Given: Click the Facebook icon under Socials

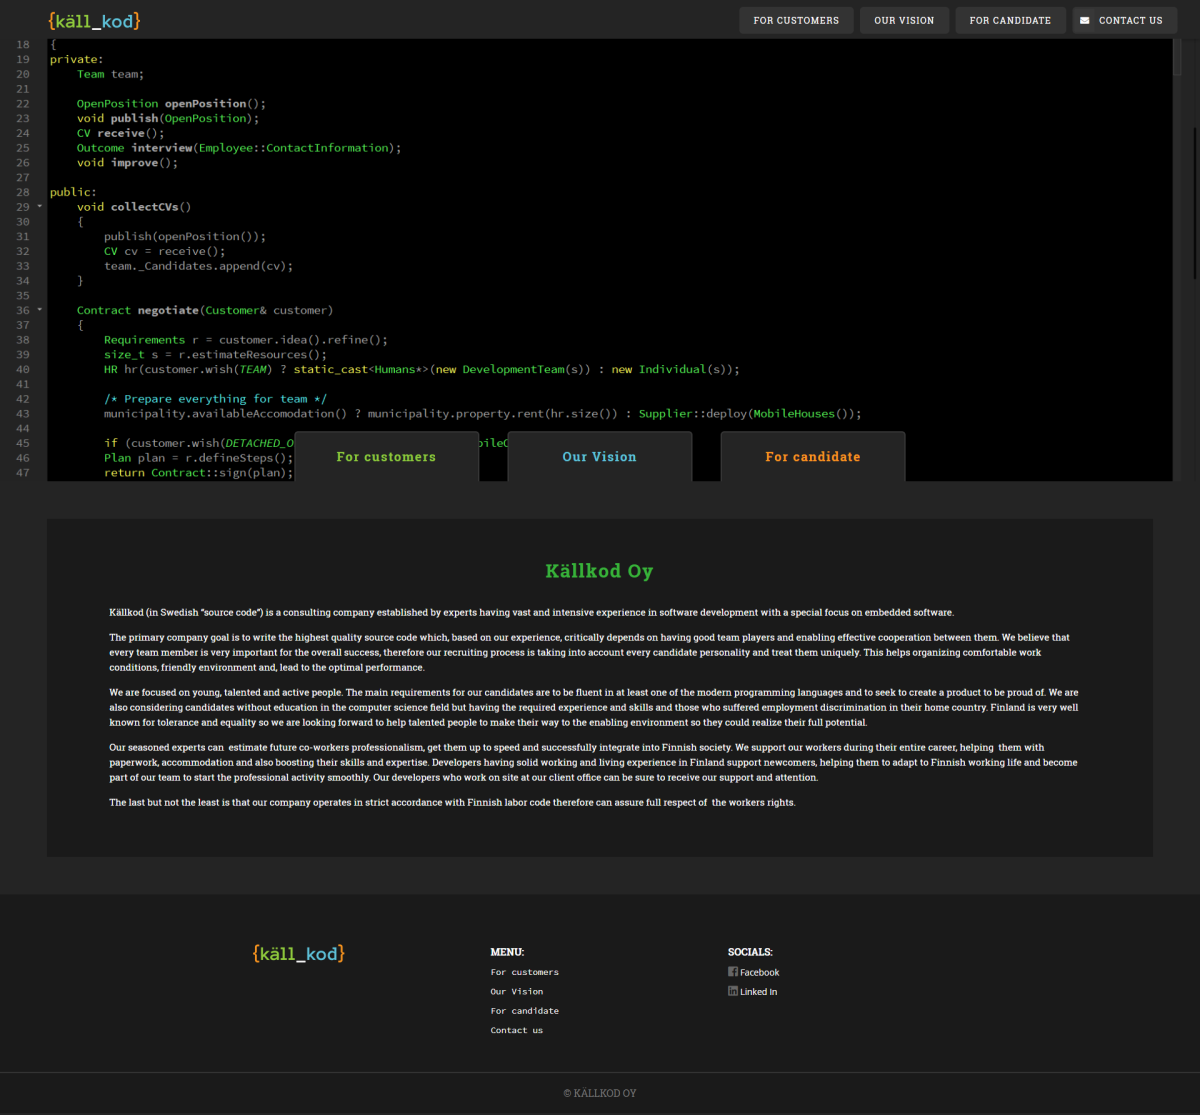Looking at the screenshot, I should (x=733, y=972).
